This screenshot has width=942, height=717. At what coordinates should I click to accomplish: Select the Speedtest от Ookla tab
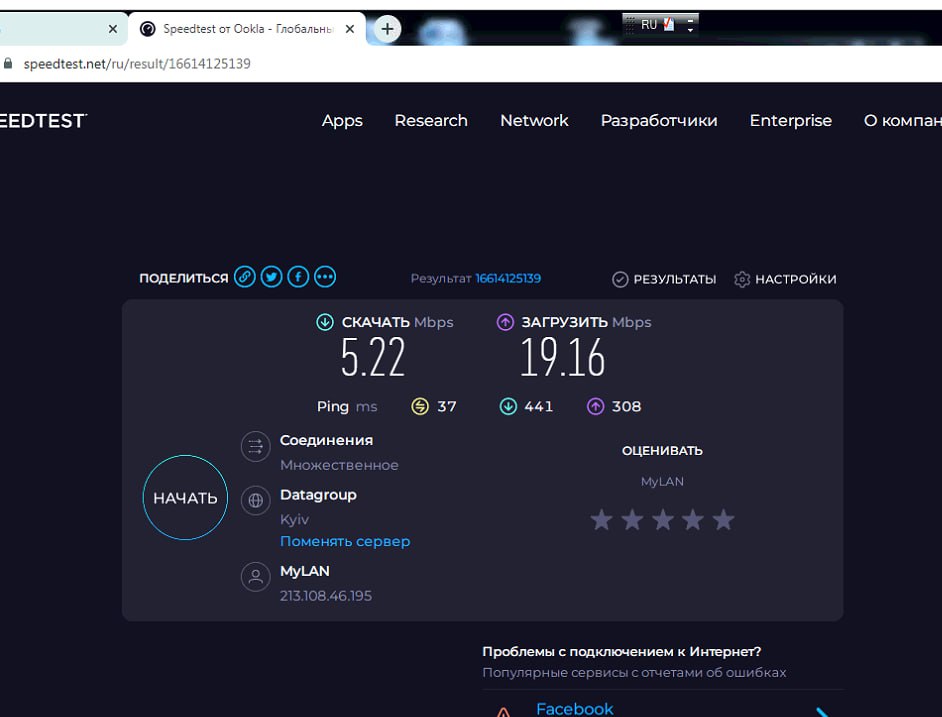tap(247, 29)
